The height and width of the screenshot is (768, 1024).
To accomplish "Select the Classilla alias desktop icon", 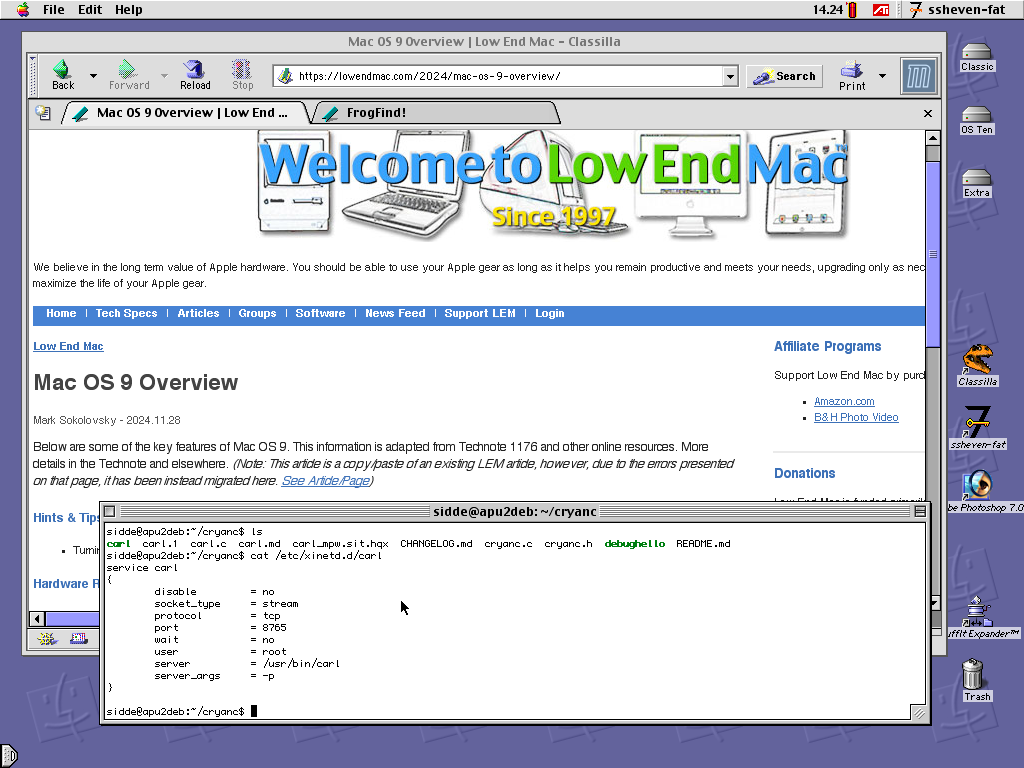I will point(978,366).
